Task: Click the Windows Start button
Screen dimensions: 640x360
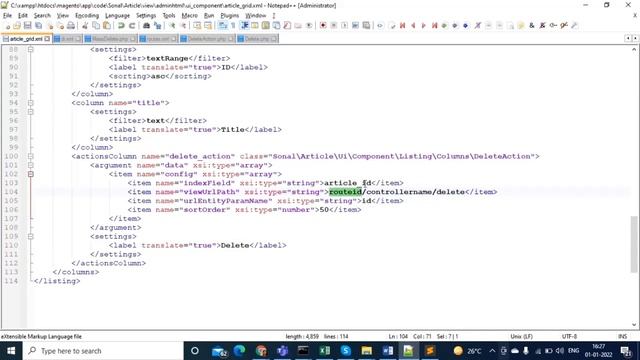Action: (11, 351)
